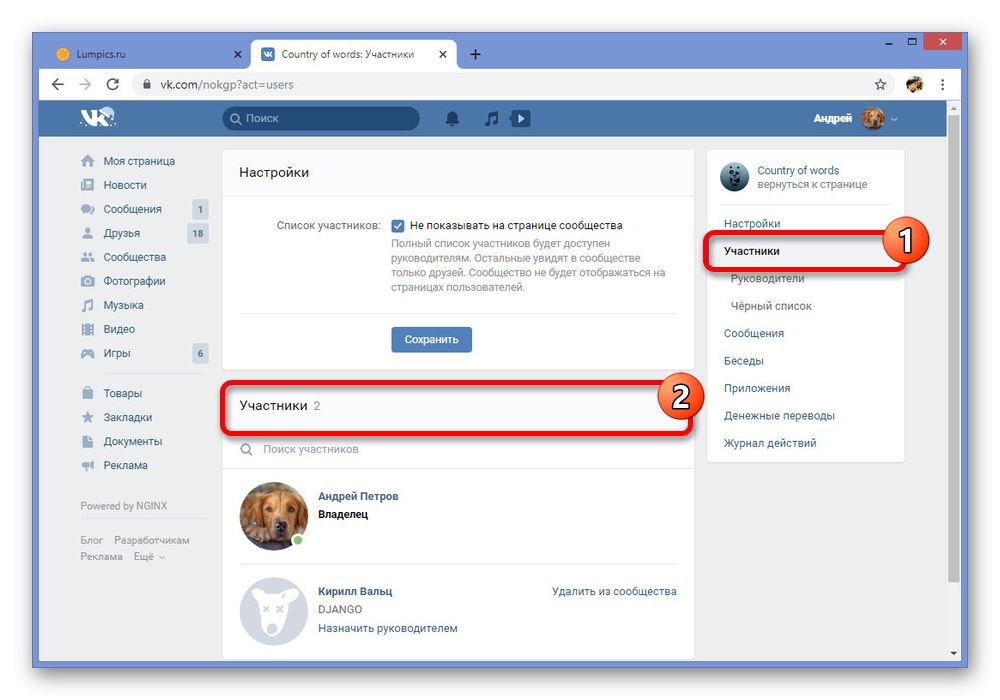Viewport: 1000px width, 700px height.
Task: Click Андрей Петров dog avatar thumbnail
Action: point(273,516)
